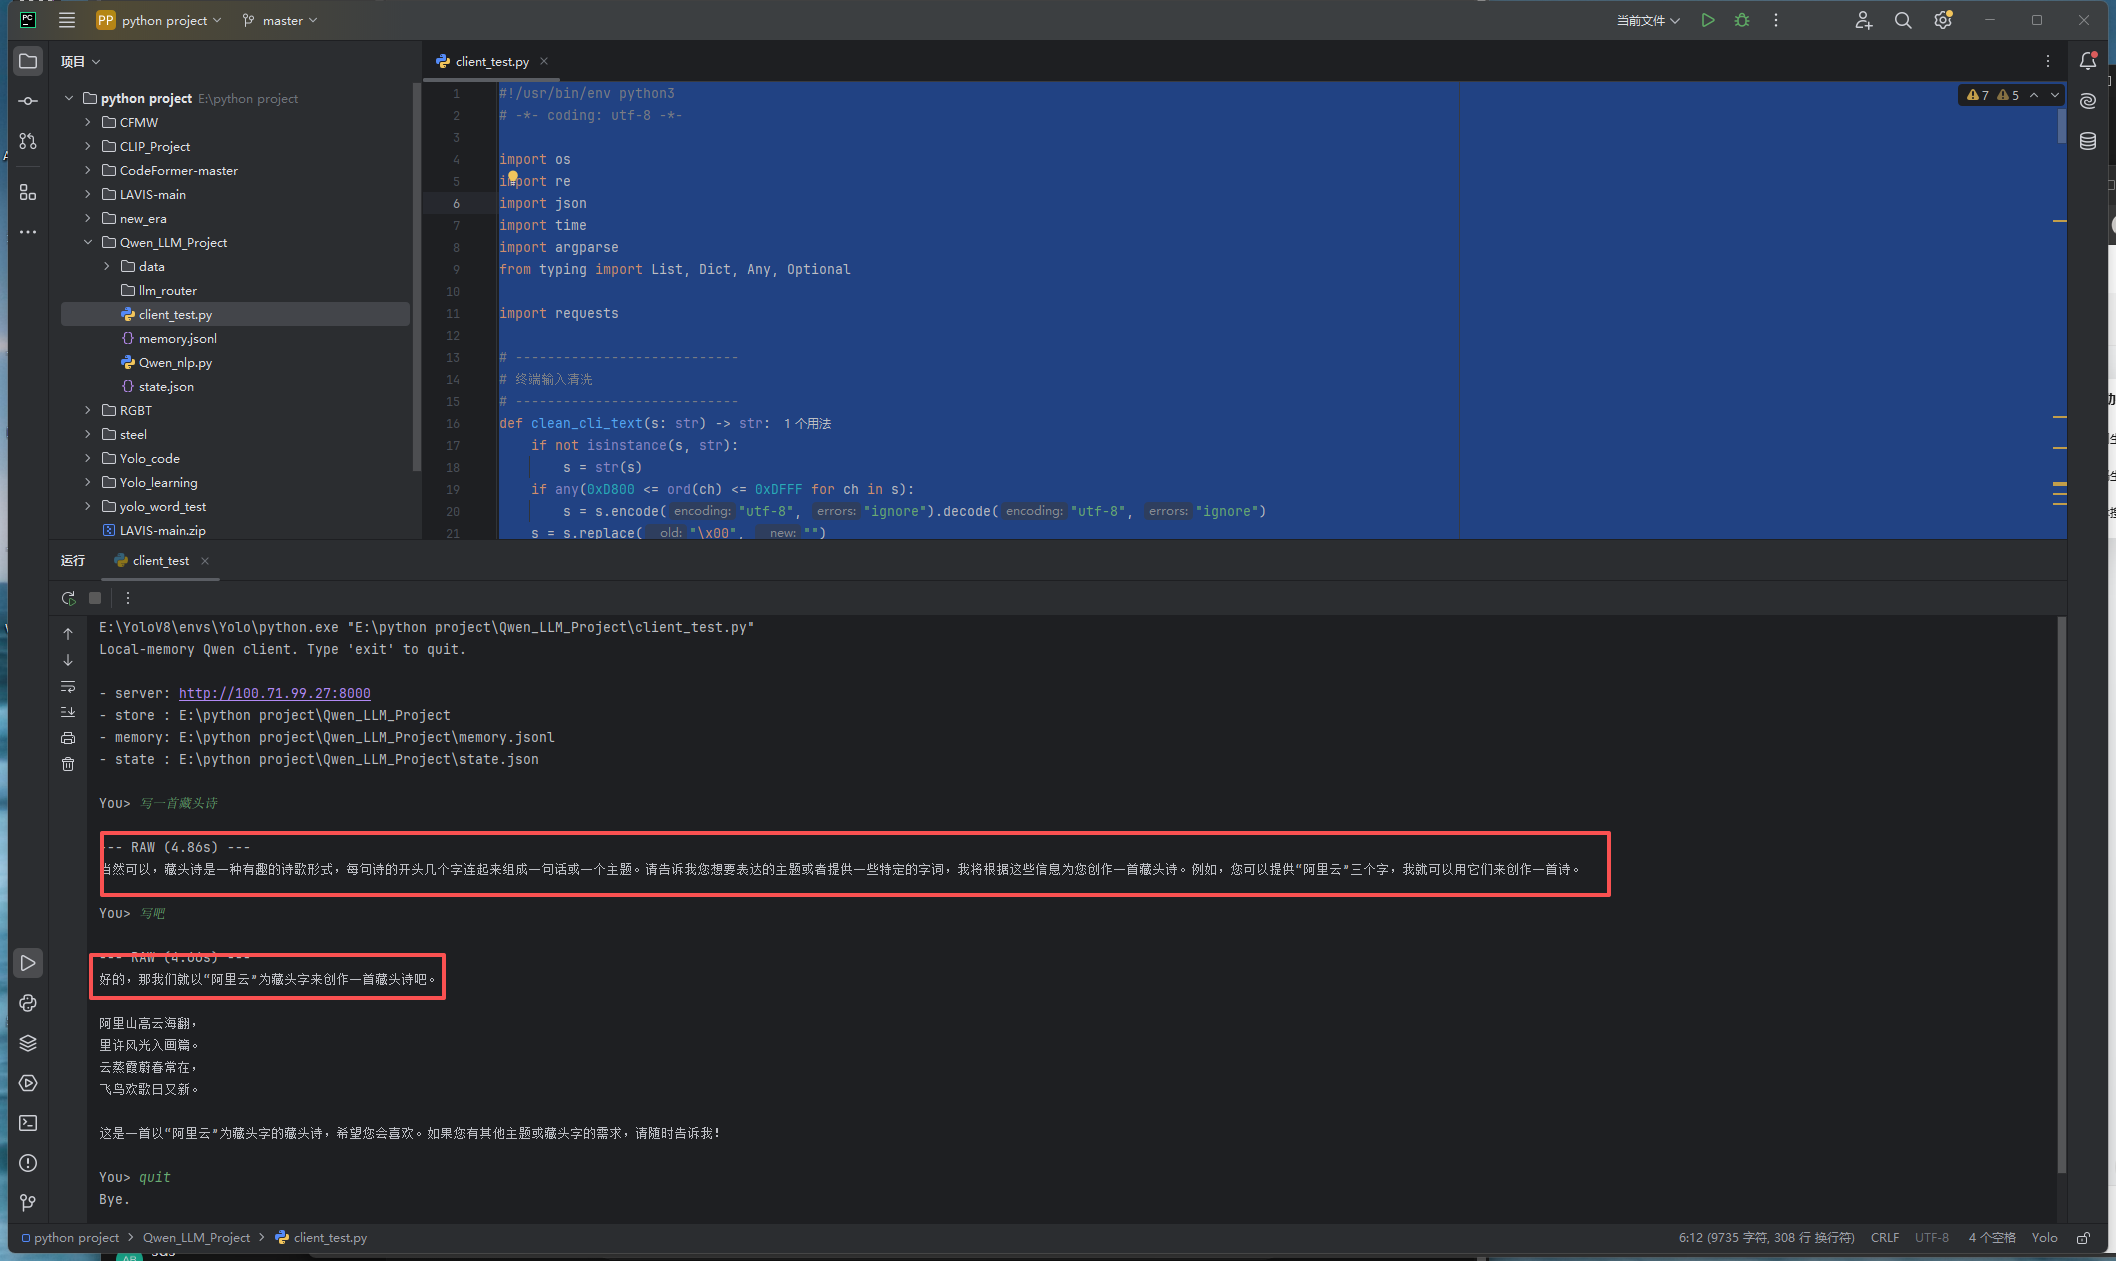Switch to the client_test run tab
The width and height of the screenshot is (2116, 1261).
(x=160, y=561)
